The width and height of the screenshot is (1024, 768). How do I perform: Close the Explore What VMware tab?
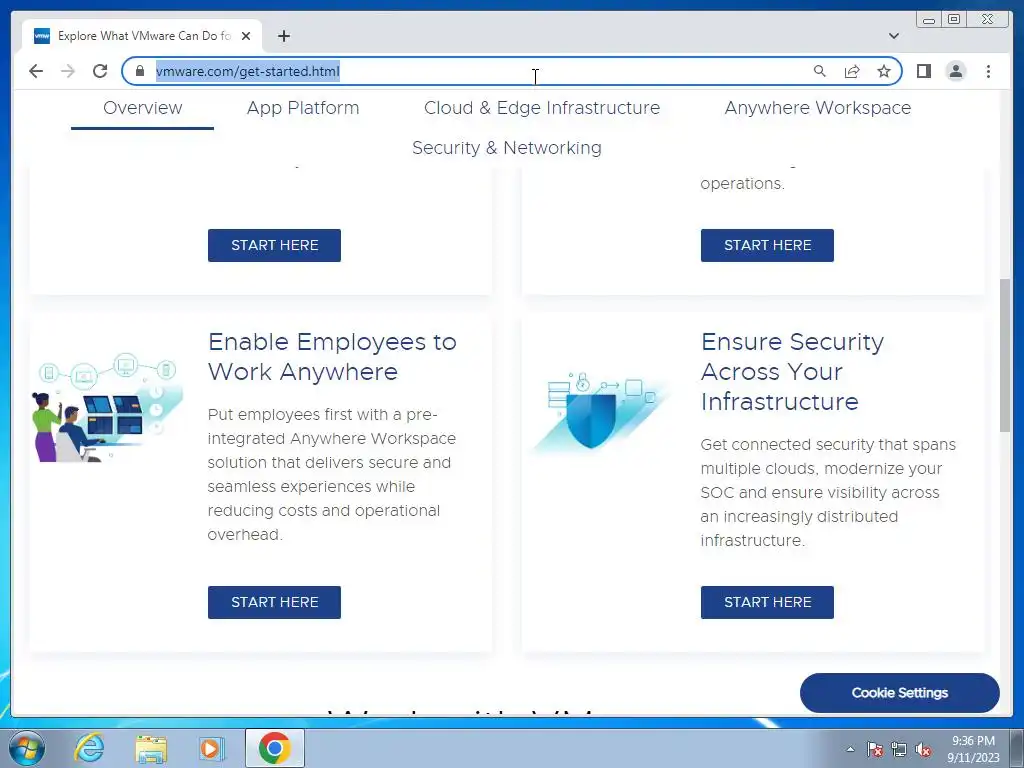246,36
